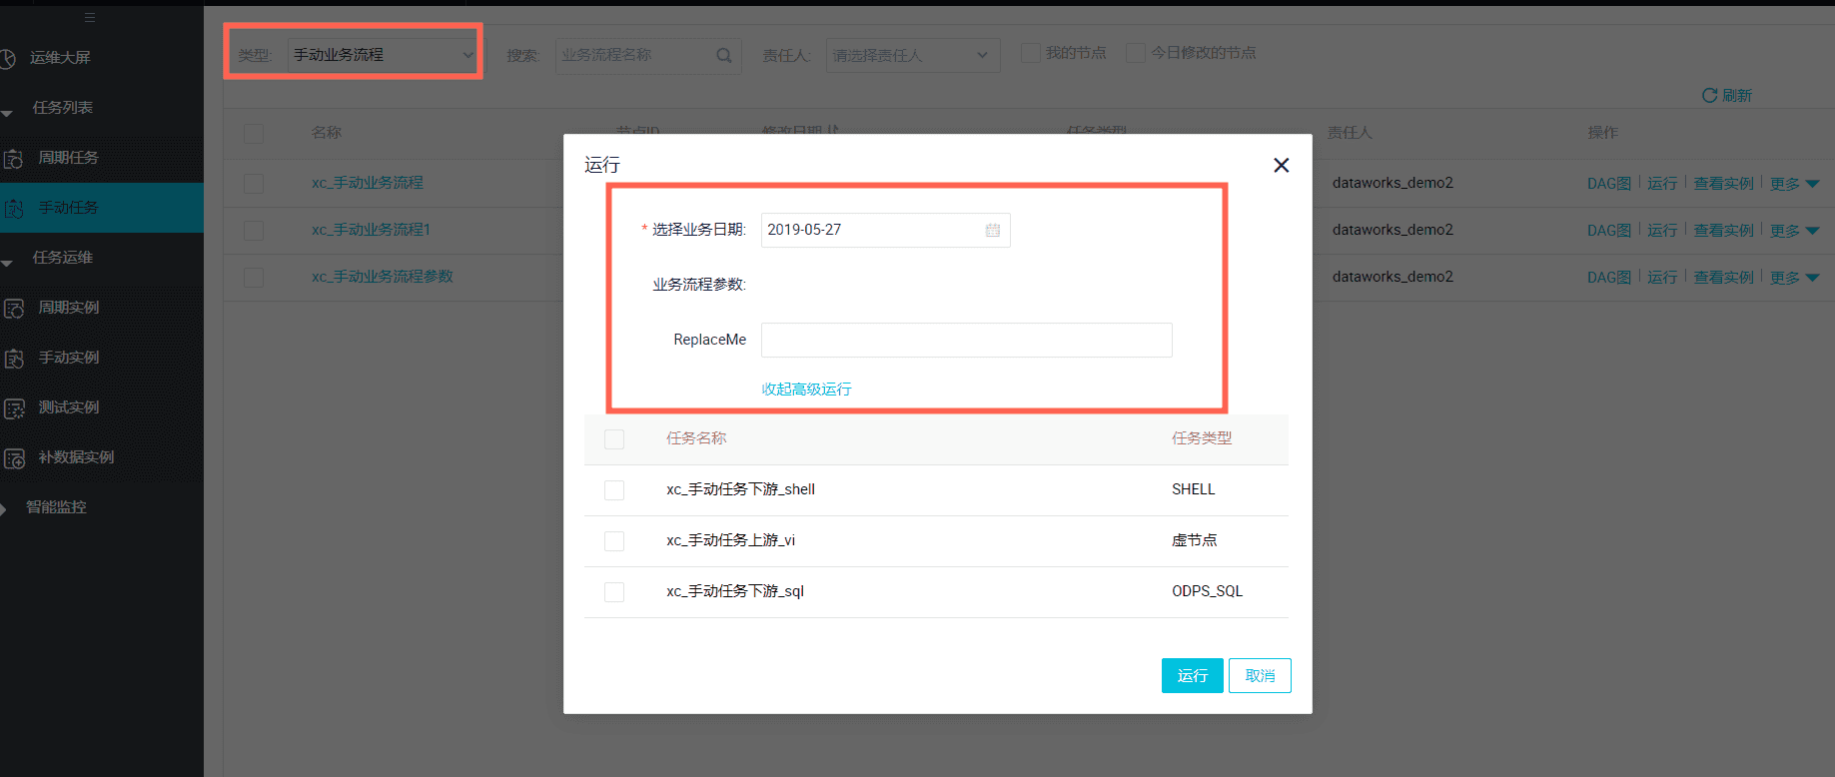Select 周期实例 in the sidebar

click(x=68, y=307)
